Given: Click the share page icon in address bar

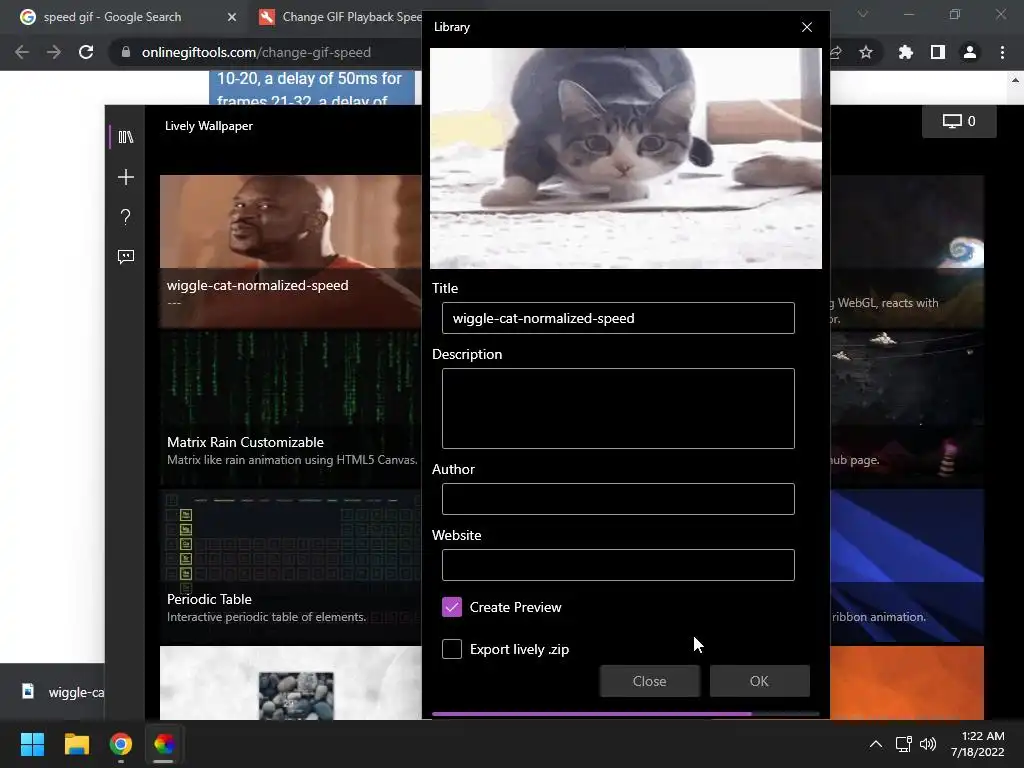Looking at the screenshot, I should click(836, 52).
